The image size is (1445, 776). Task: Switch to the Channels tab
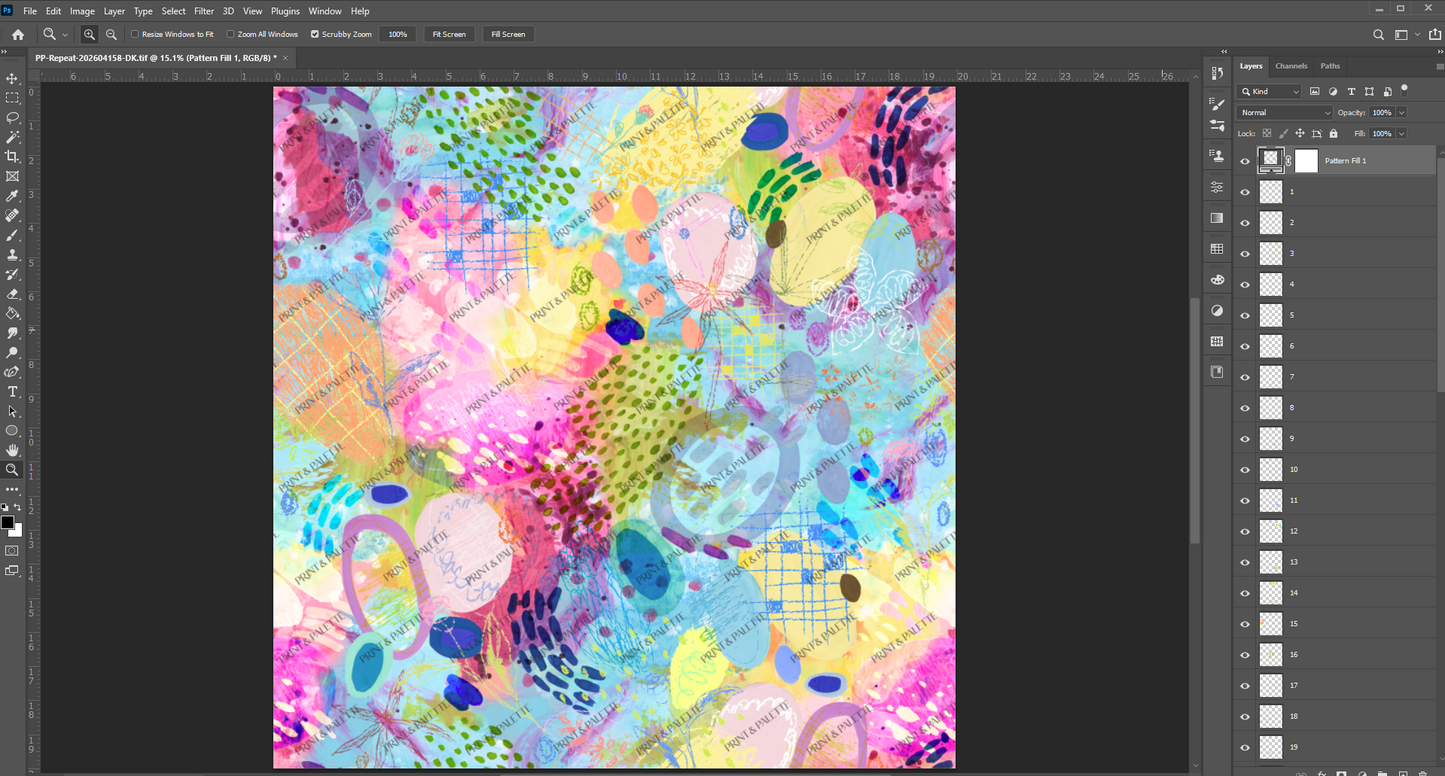point(1291,66)
